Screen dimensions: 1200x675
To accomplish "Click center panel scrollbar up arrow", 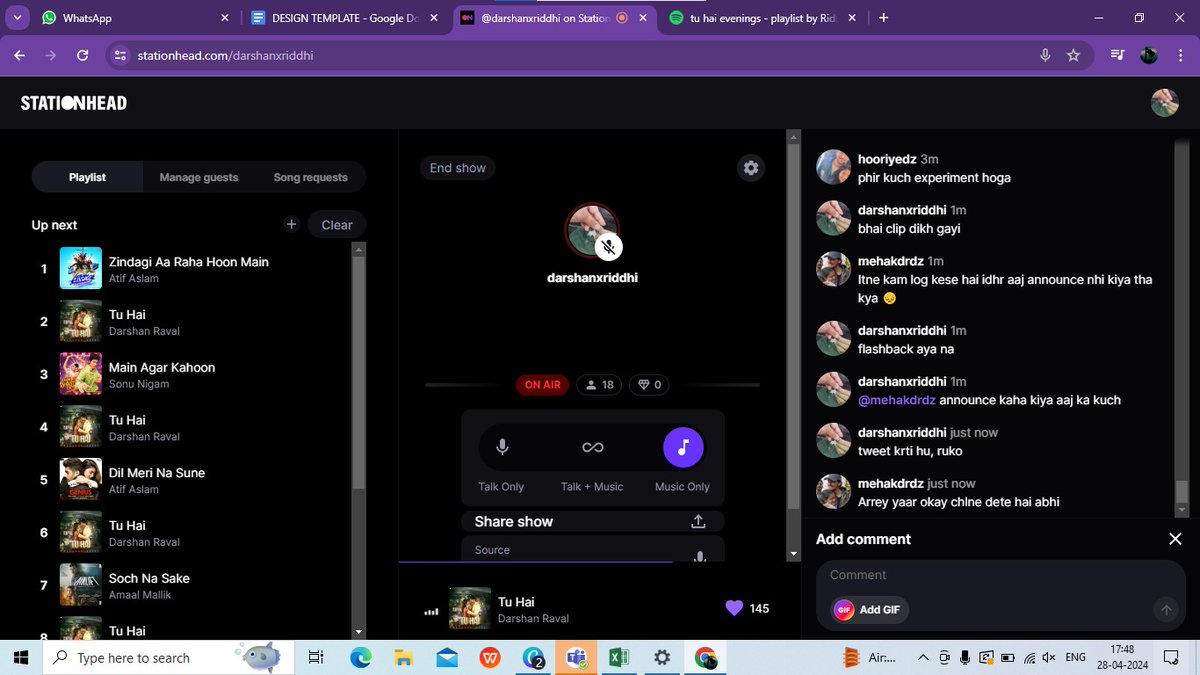I will click(x=794, y=137).
